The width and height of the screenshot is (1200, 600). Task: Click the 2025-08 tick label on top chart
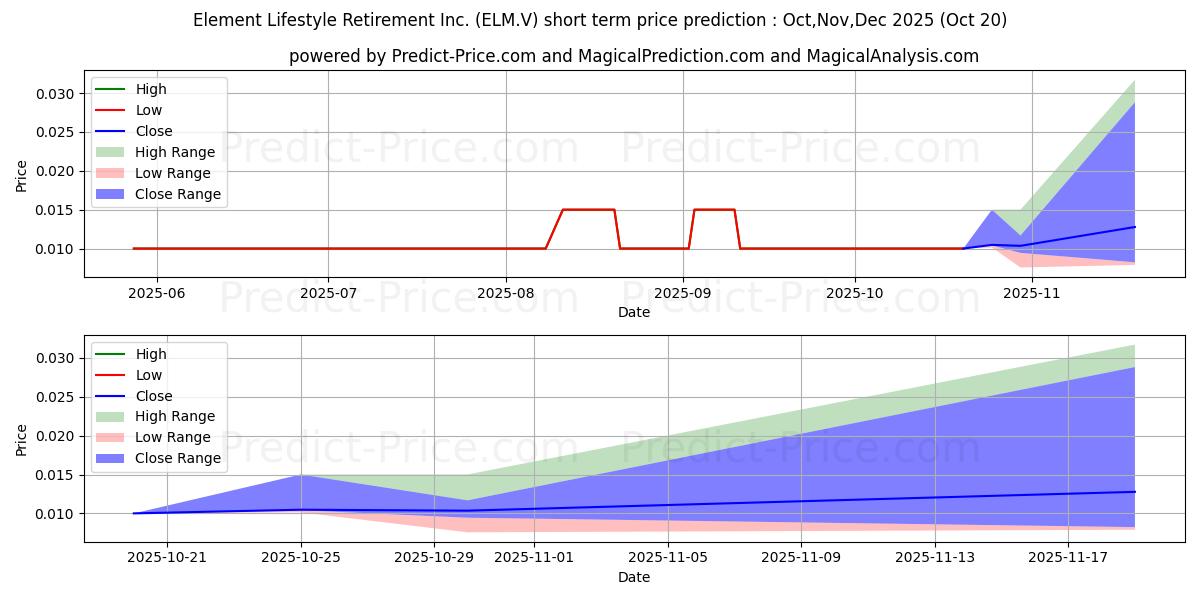[x=506, y=294]
